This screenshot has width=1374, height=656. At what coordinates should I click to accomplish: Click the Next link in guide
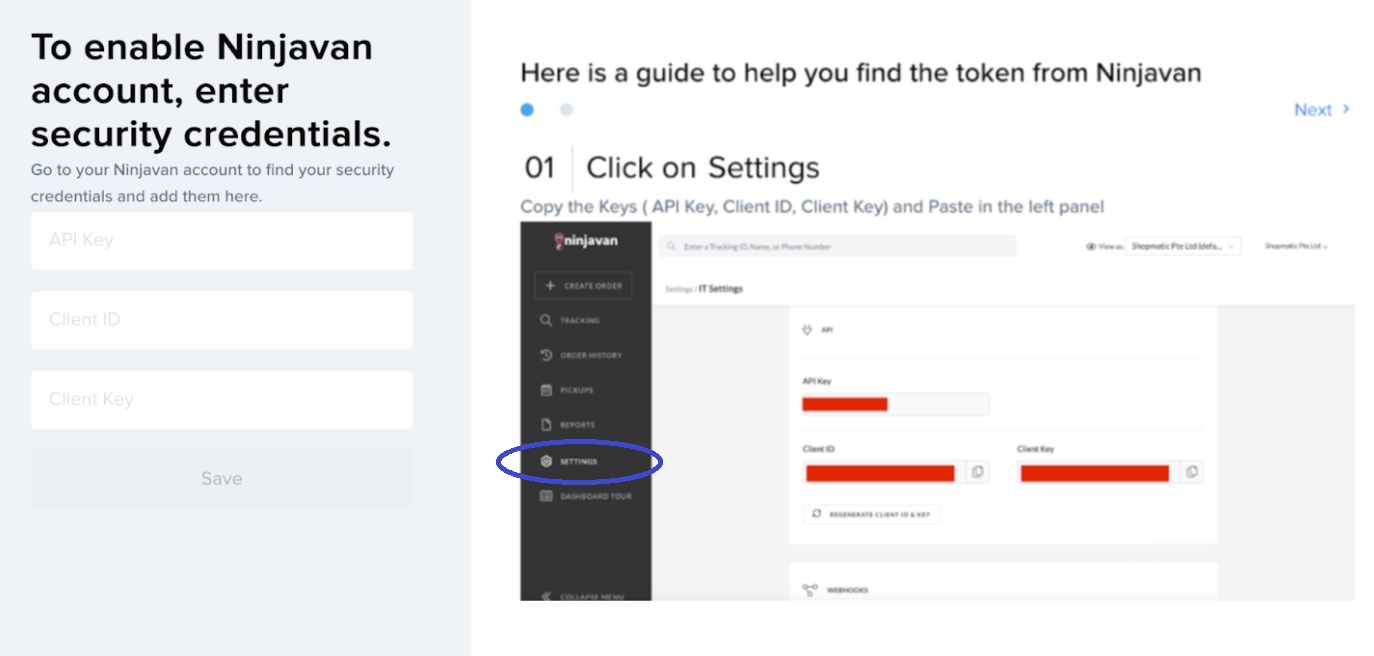coord(1322,110)
